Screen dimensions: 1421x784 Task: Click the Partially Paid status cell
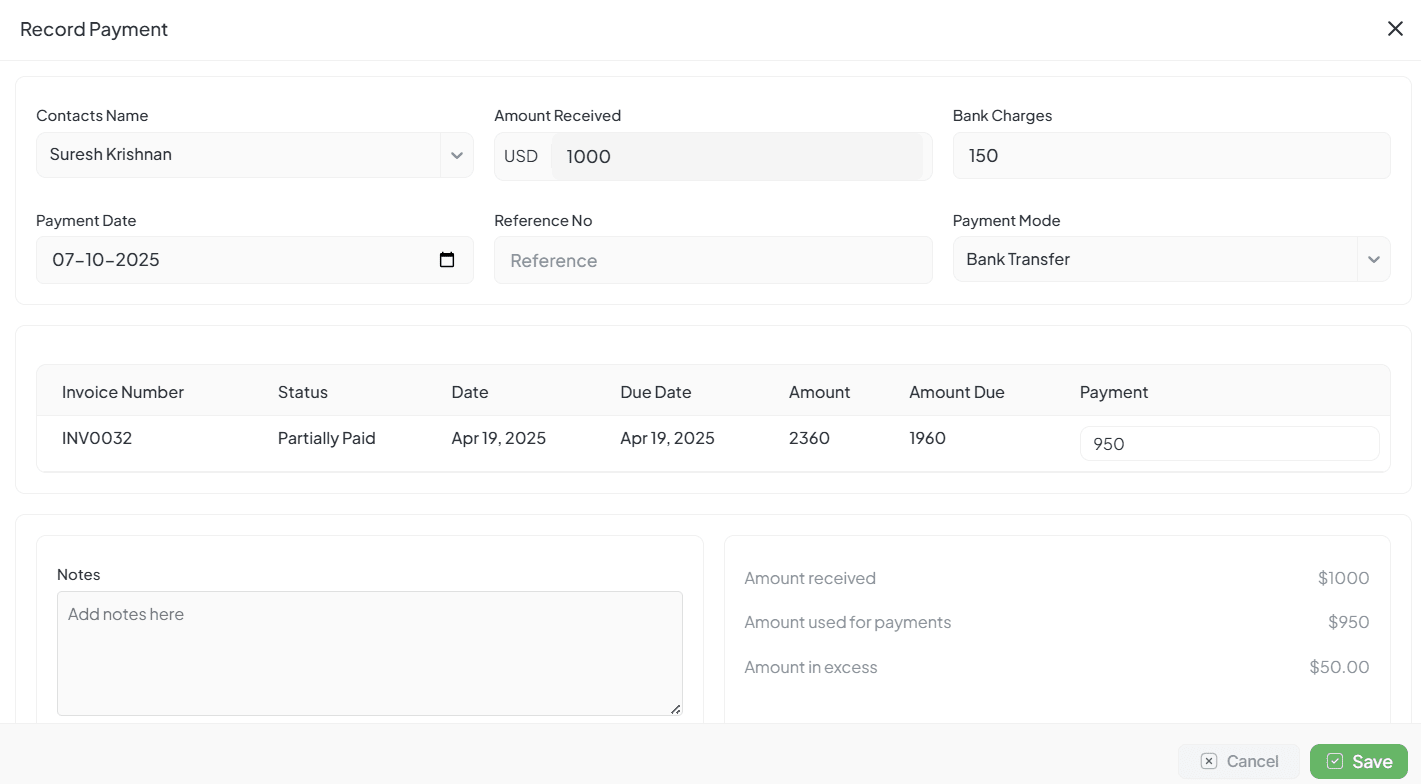326,438
